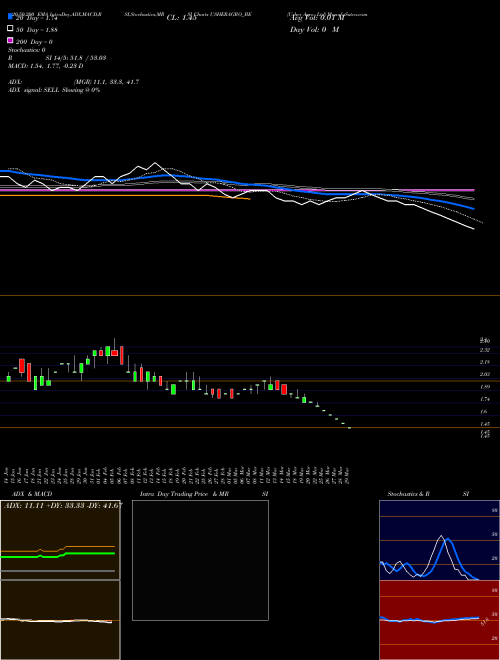Screen dimensions: 500x660
Task: Click the MACD indicator chart panel below ADX
Action: pos(60,620)
